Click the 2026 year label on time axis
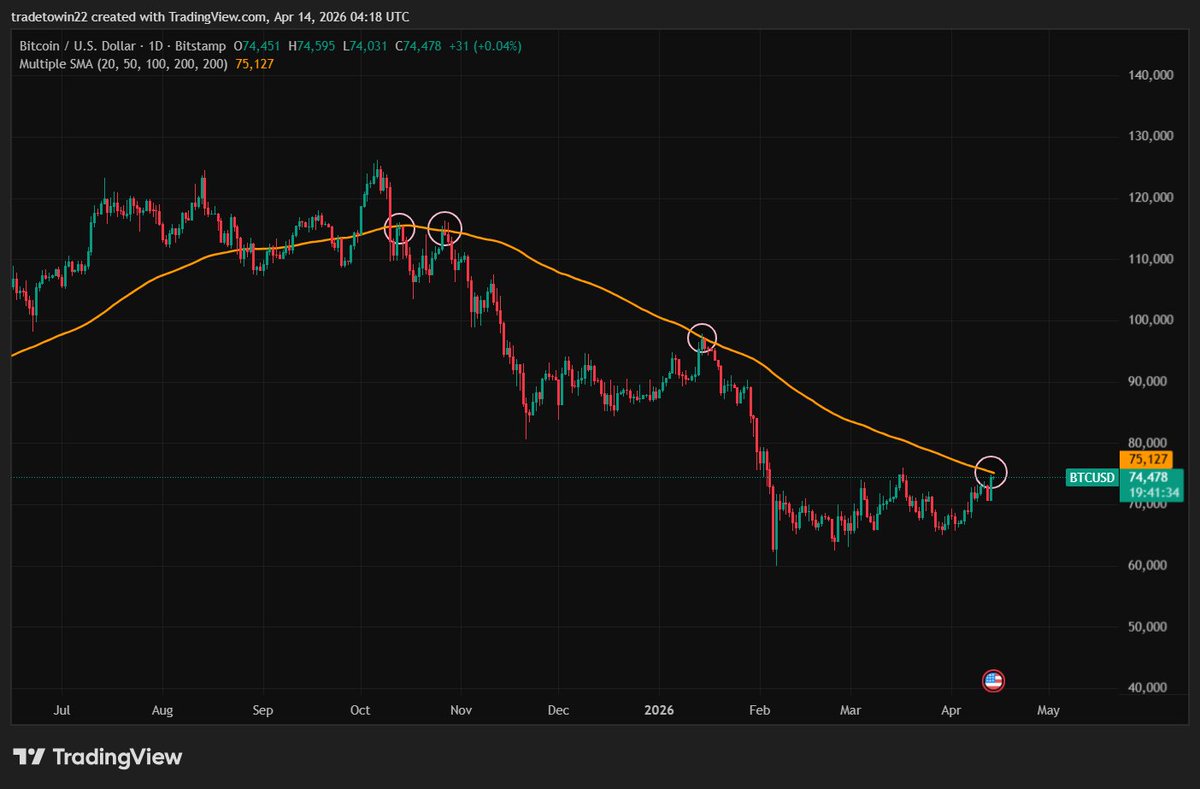This screenshot has height=789, width=1200. coord(660,710)
